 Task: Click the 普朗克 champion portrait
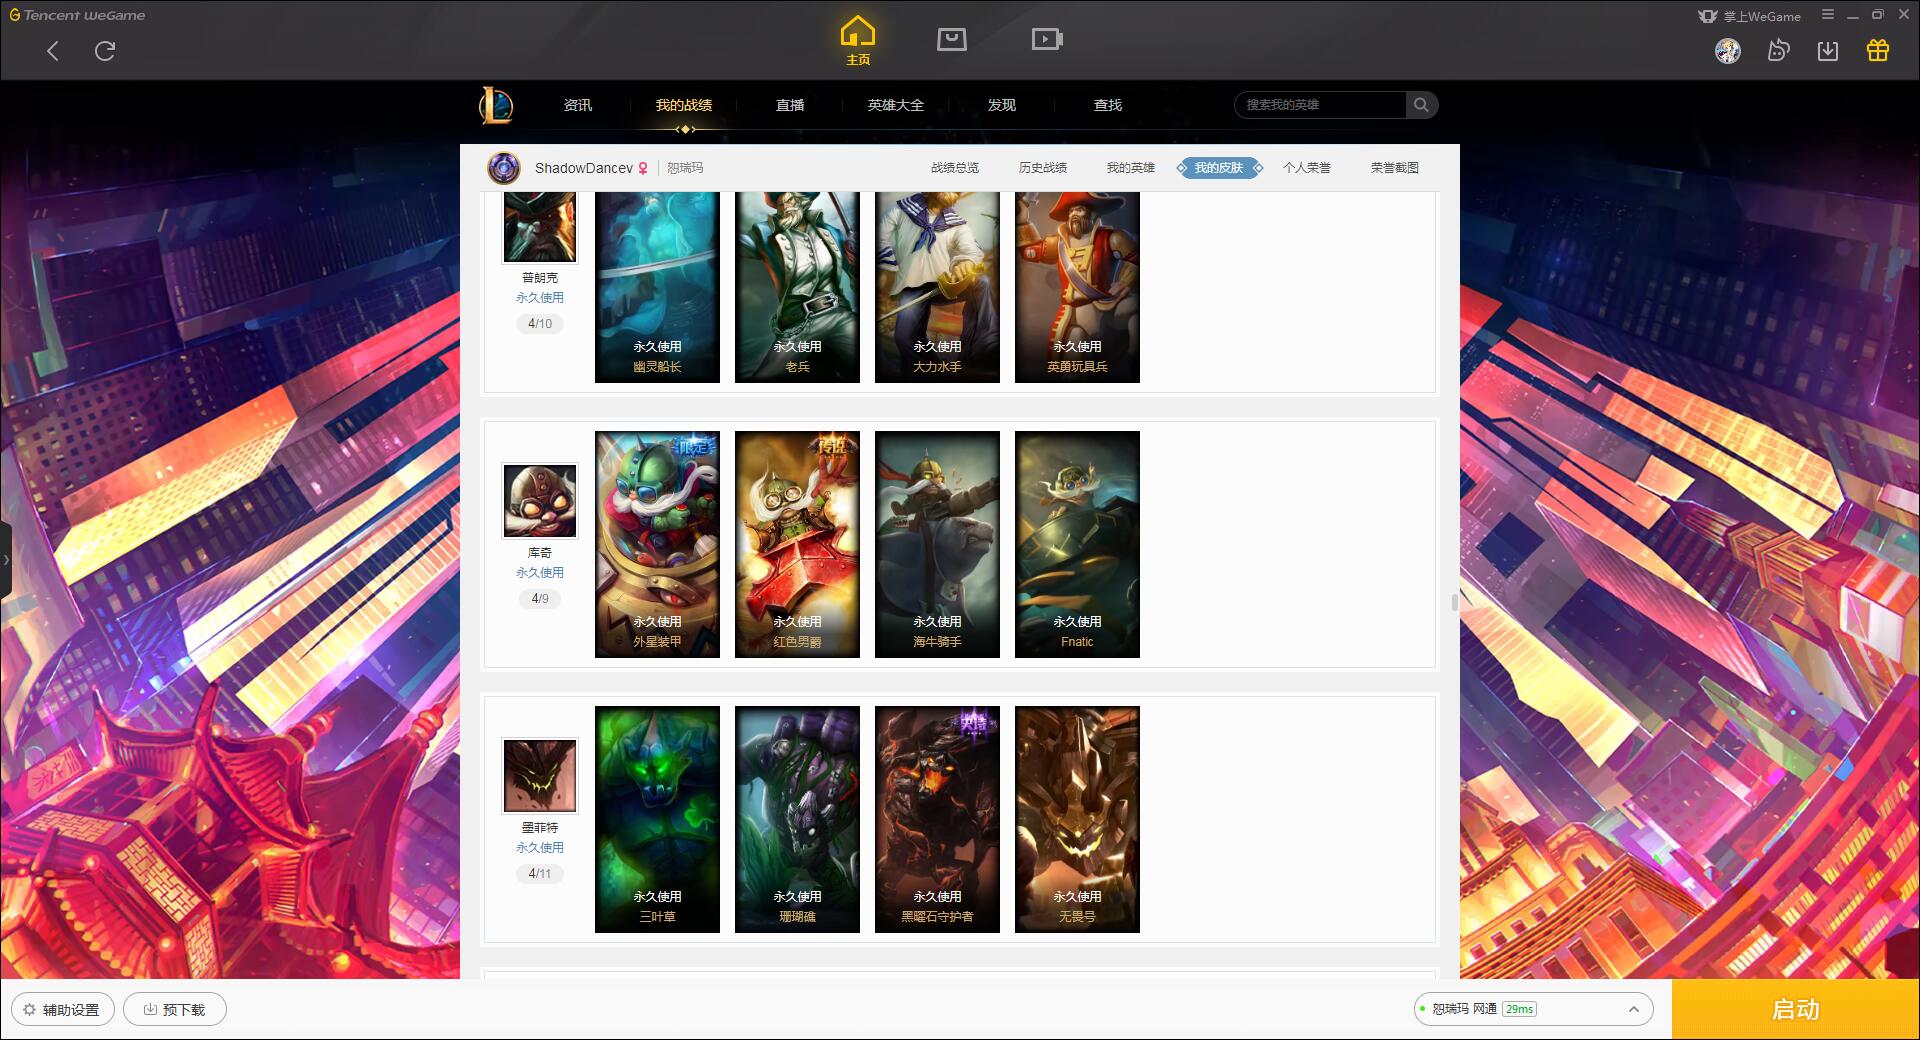[x=540, y=227]
